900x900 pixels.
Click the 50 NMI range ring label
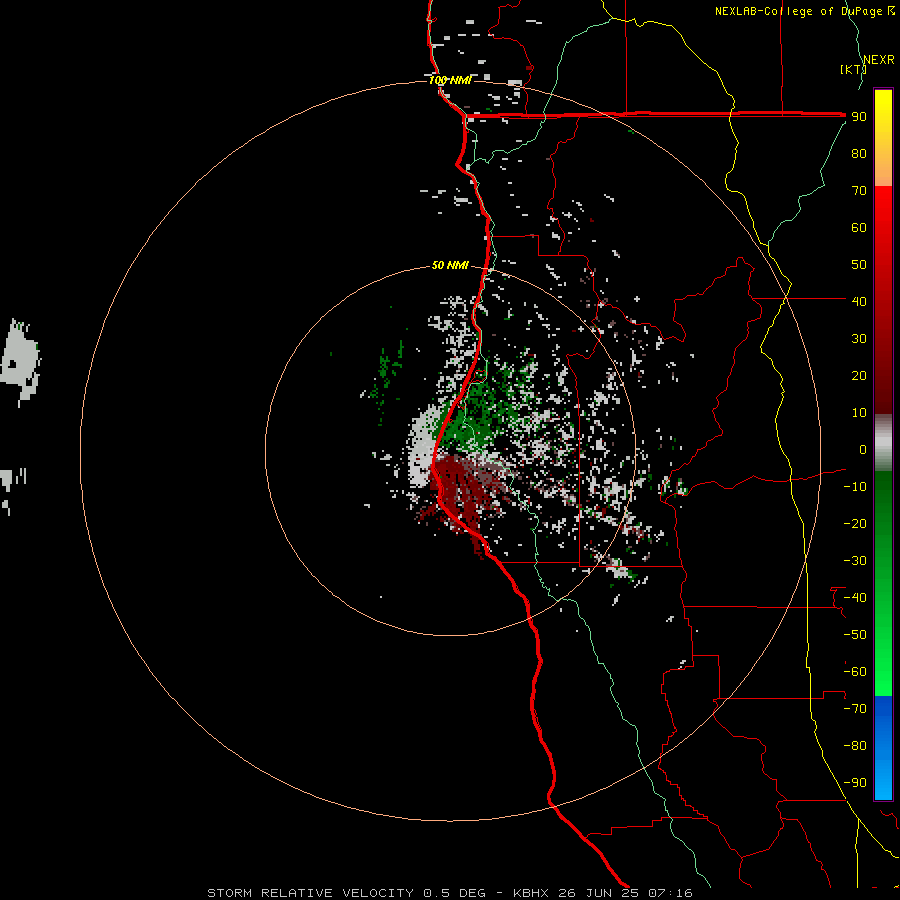point(450,265)
